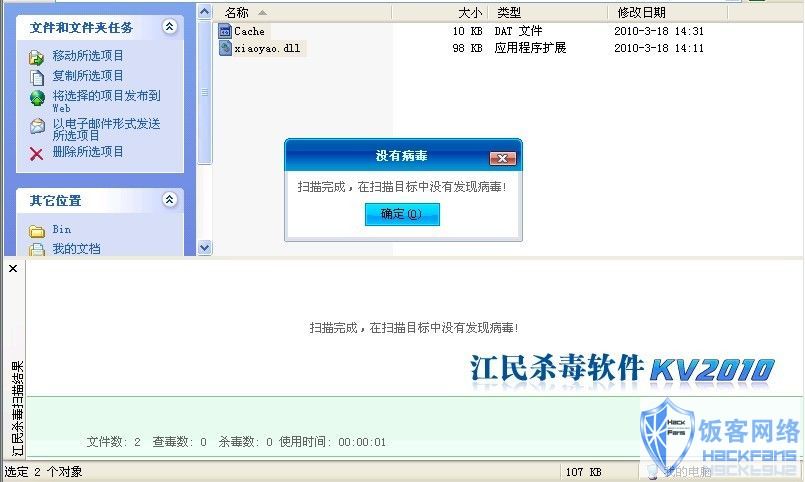Collapse the 文件和文件夹任务 section
The image size is (805, 482).
[x=169, y=26]
